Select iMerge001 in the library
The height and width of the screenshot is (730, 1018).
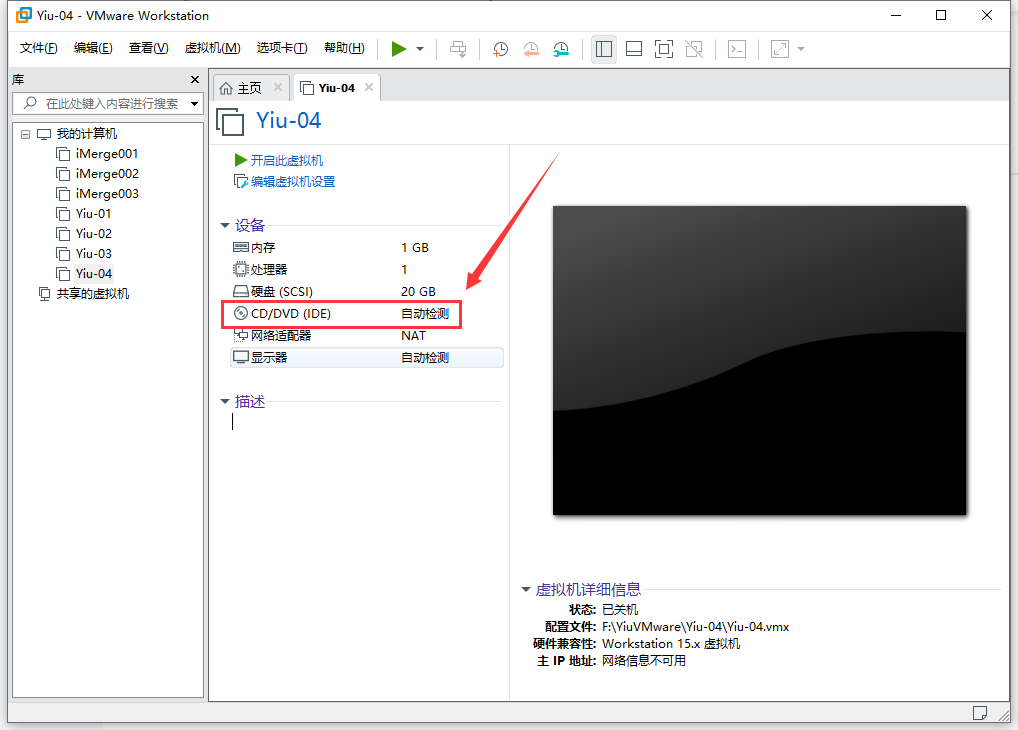(x=97, y=154)
